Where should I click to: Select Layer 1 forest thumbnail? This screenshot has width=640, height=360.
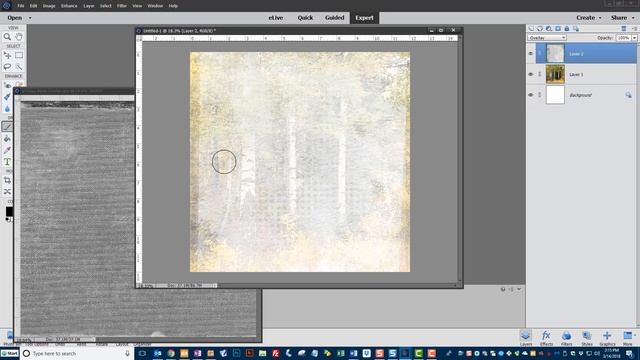[555, 74]
